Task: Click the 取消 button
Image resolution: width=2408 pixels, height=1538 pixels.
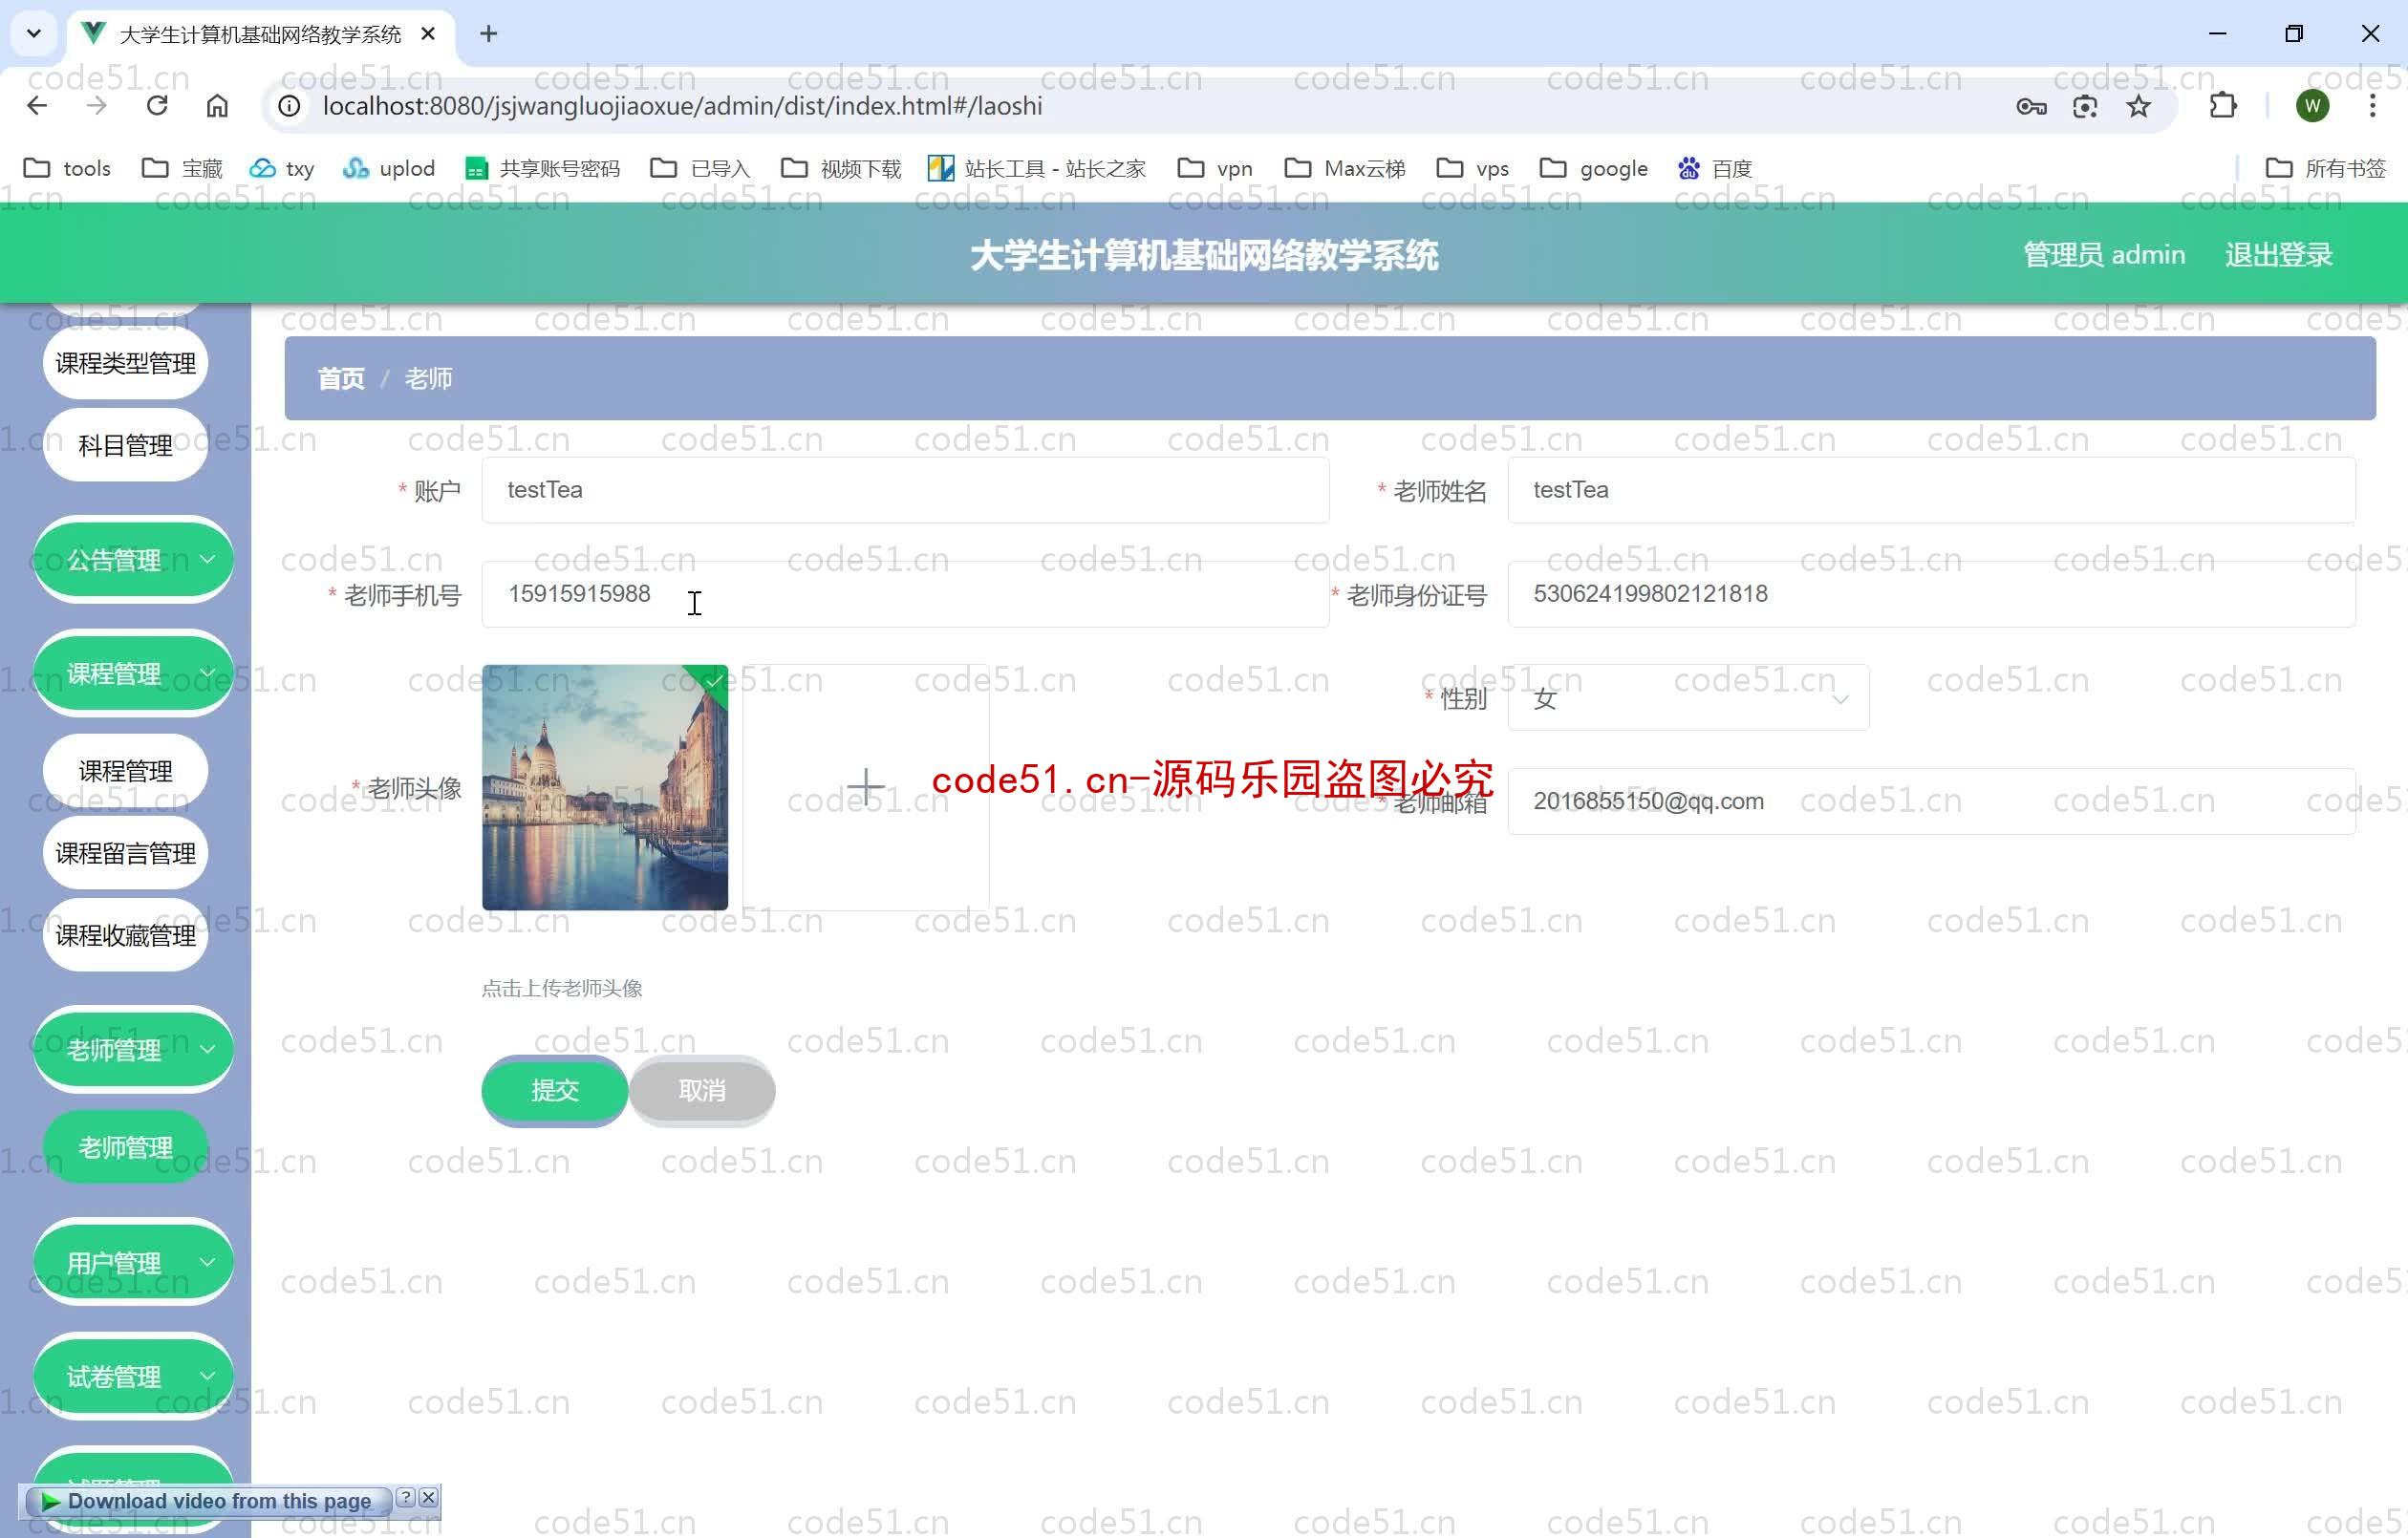Action: click(702, 1089)
